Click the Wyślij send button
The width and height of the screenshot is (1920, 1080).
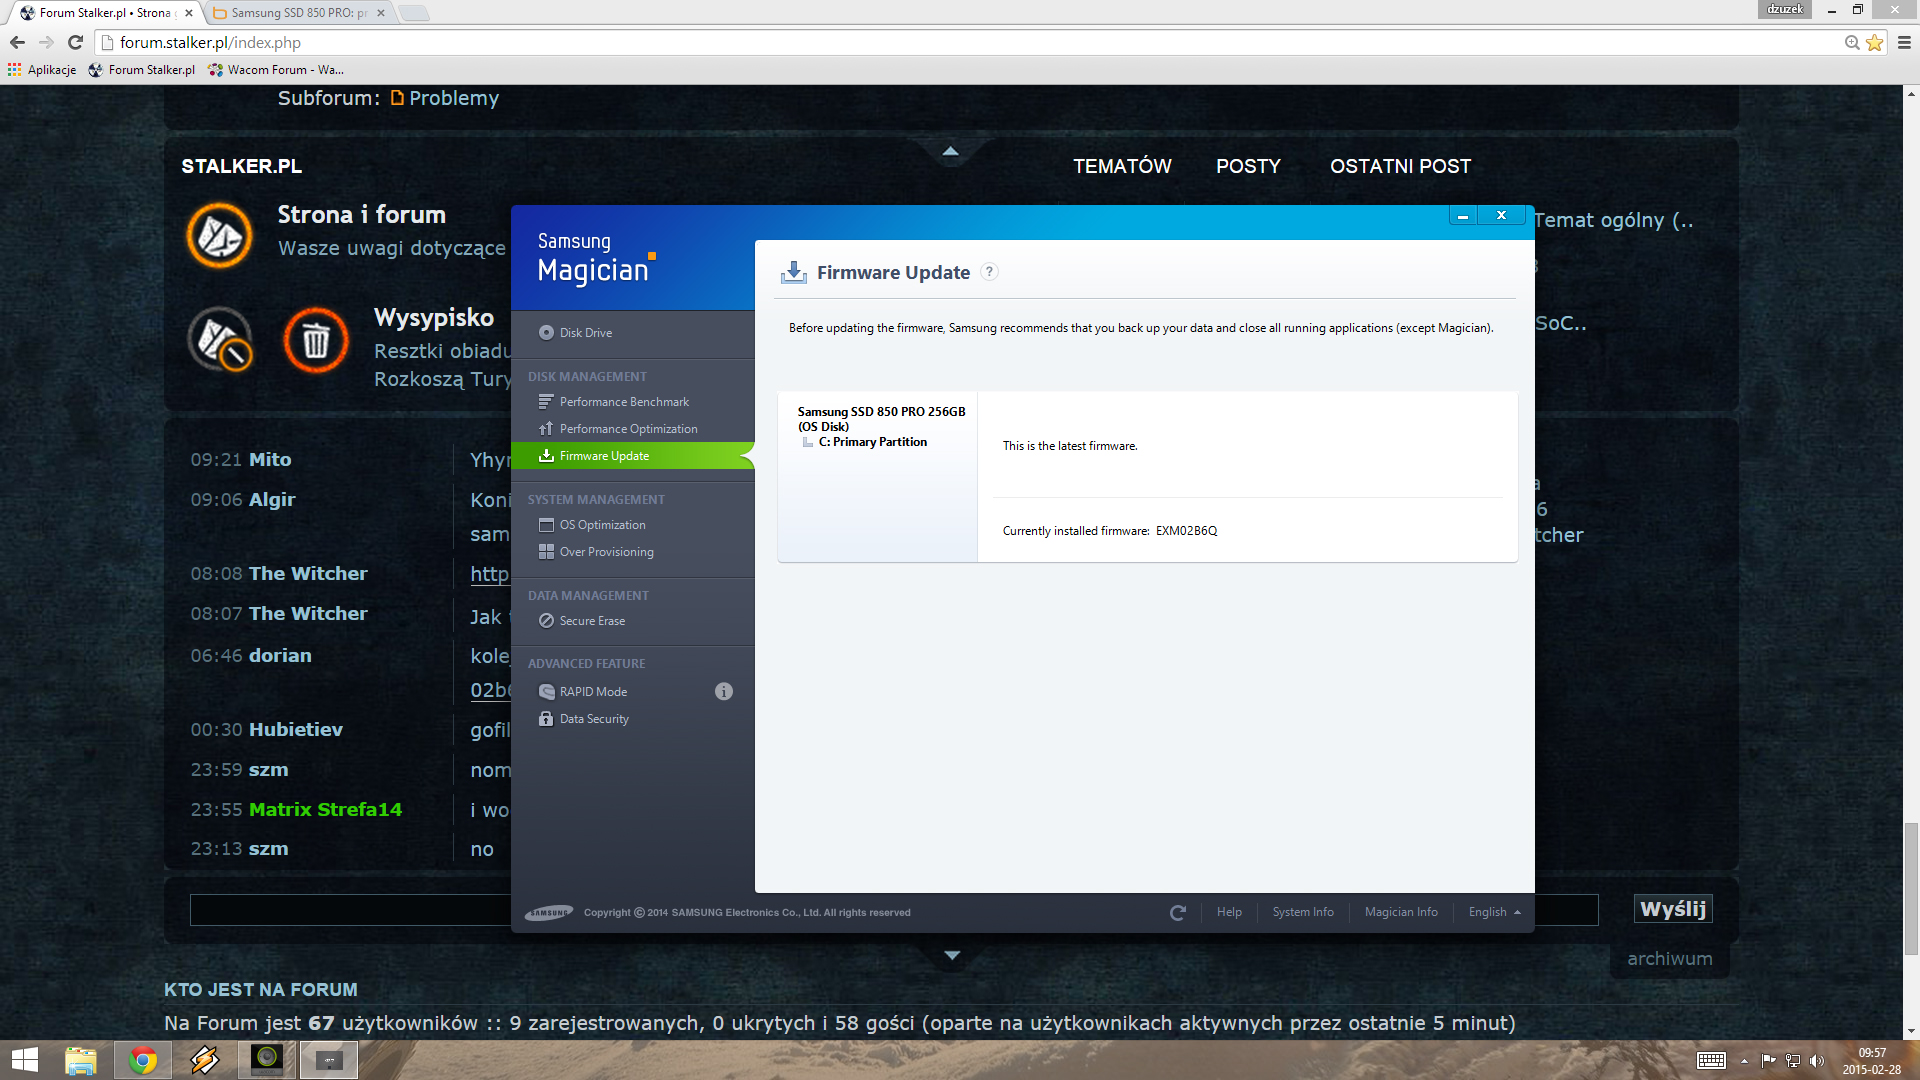click(x=1672, y=909)
